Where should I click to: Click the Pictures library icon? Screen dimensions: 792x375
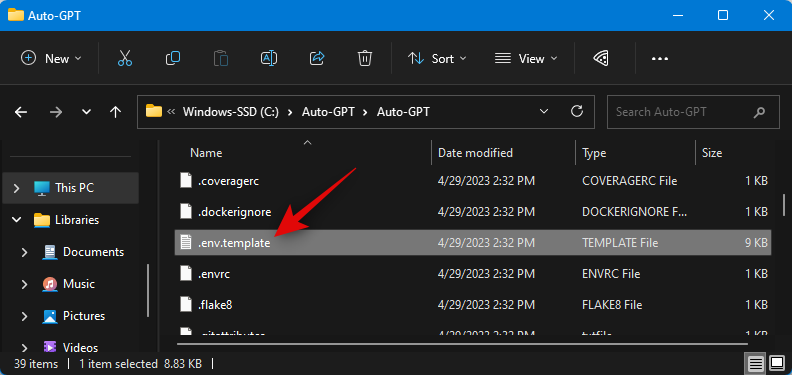[x=50, y=316]
